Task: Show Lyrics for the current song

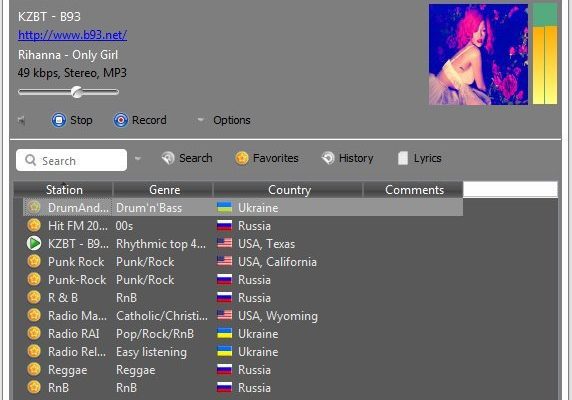Action: (420, 158)
